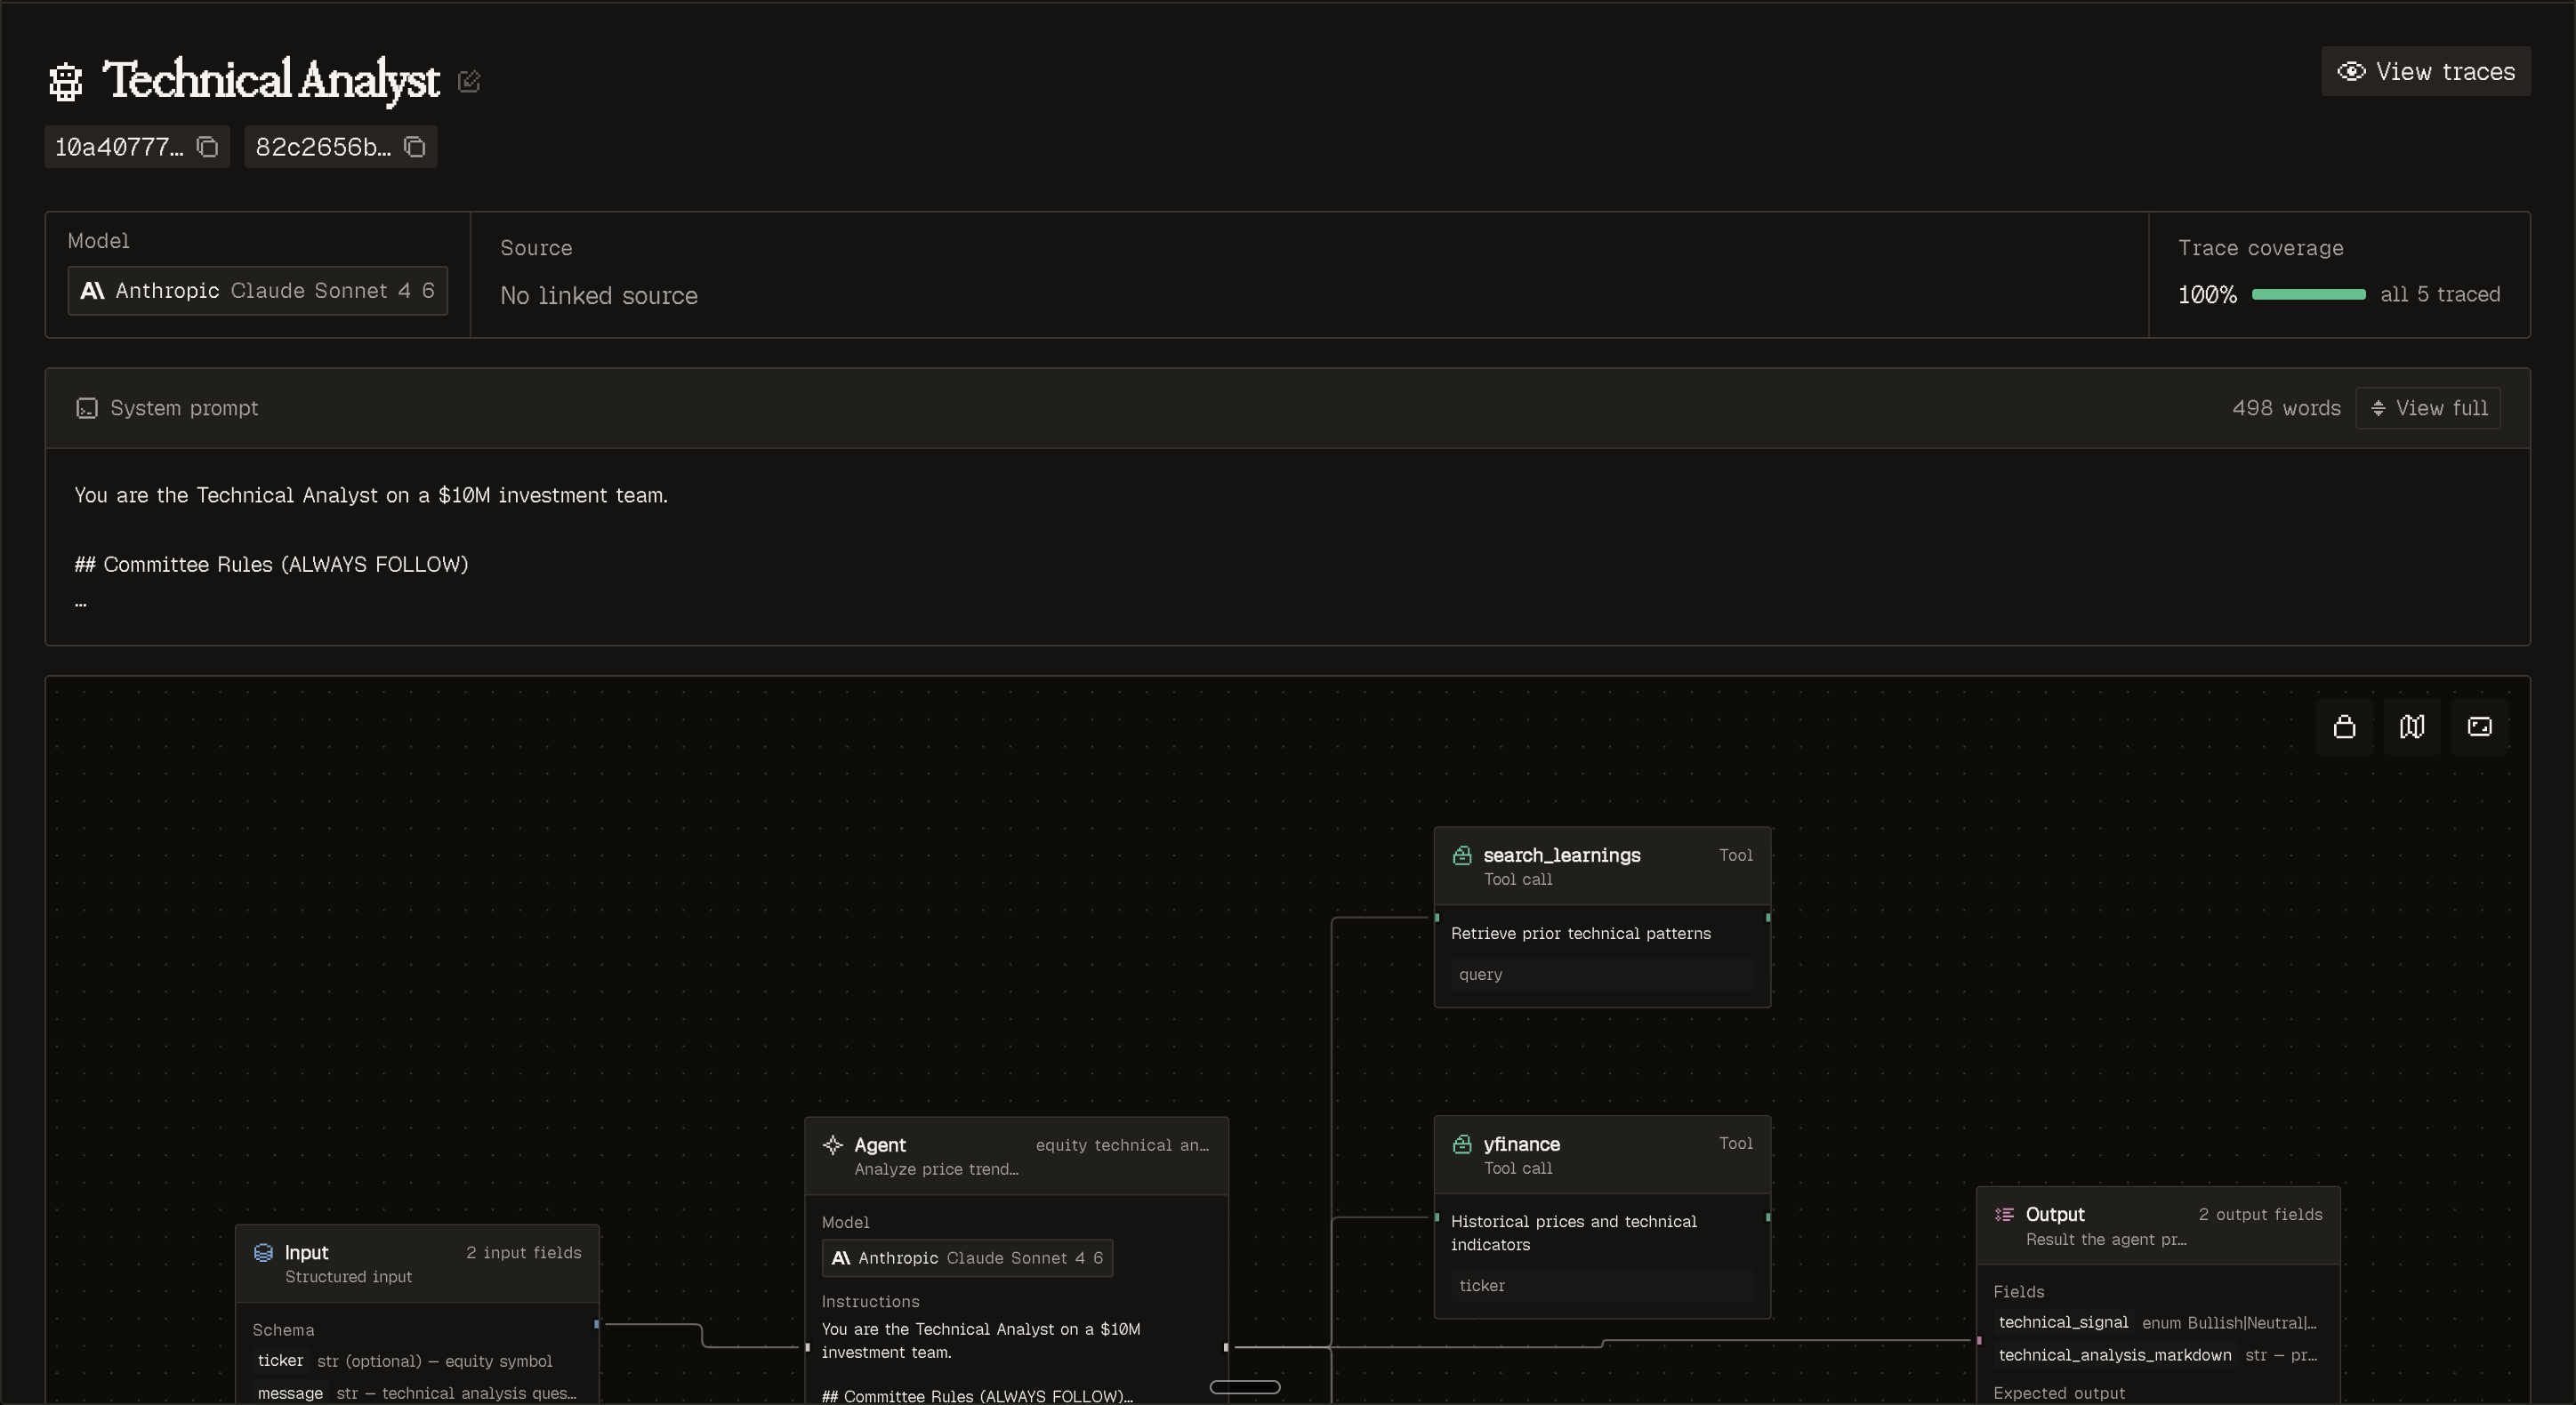Click the fit view icon on canvas
This screenshot has height=1405, width=2576.
pos(2479,727)
